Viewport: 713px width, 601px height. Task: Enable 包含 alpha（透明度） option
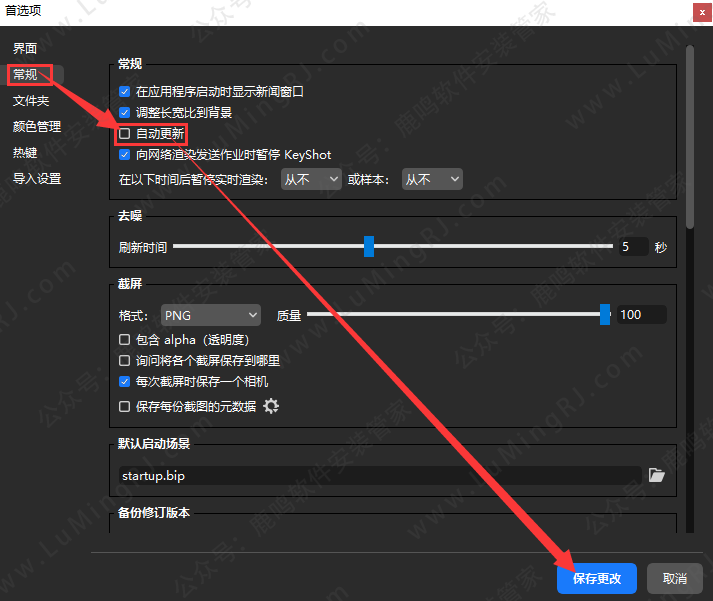pos(125,340)
